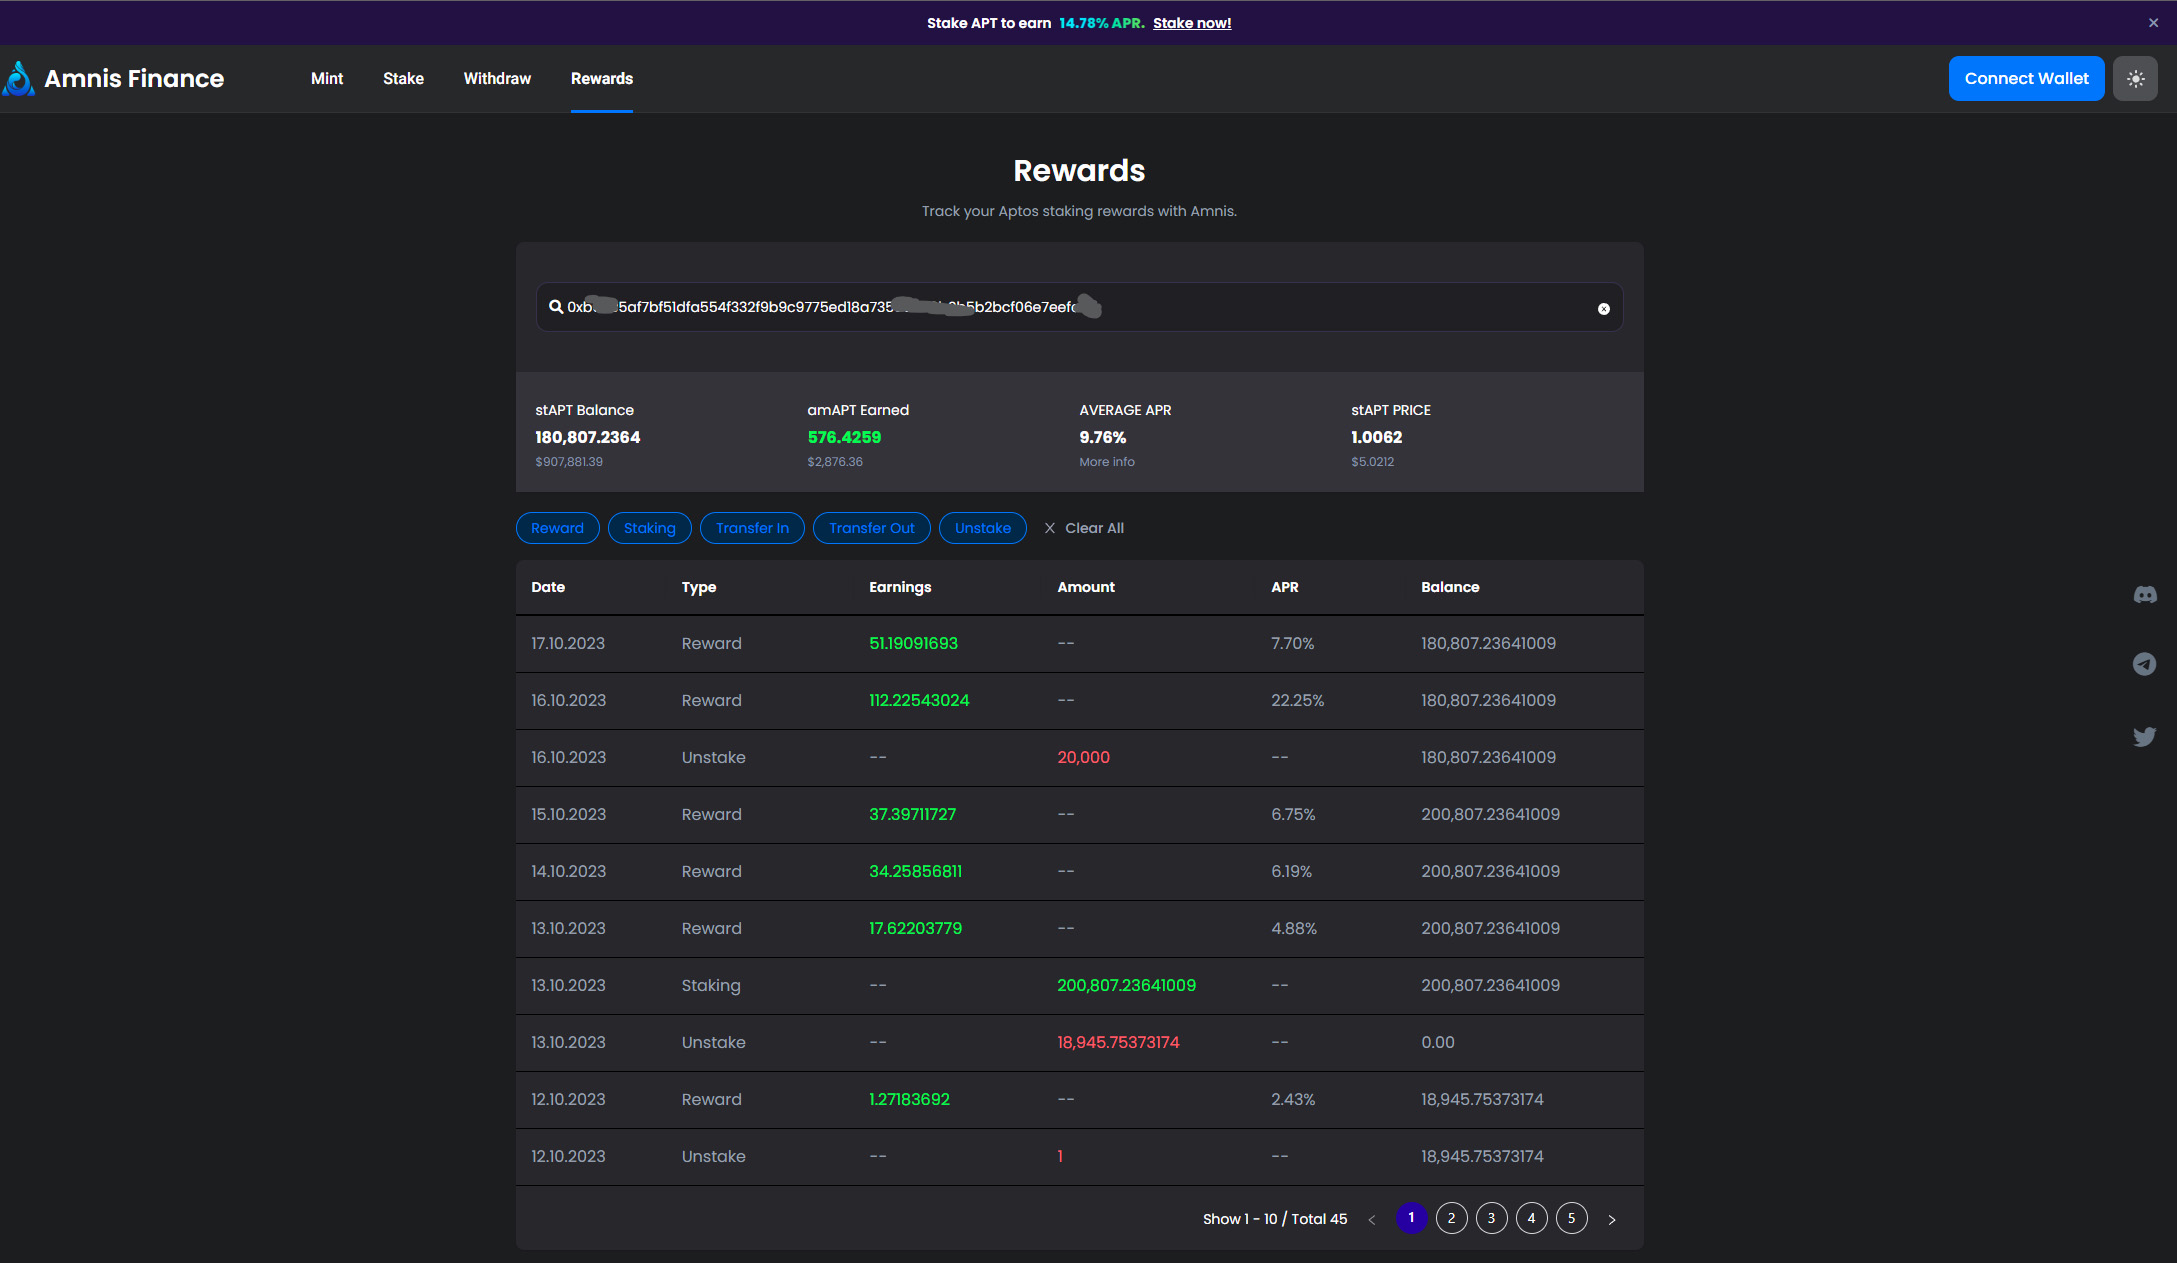Open the Withdraw tab
Viewport: 2177px width, 1263px height.
coord(497,78)
